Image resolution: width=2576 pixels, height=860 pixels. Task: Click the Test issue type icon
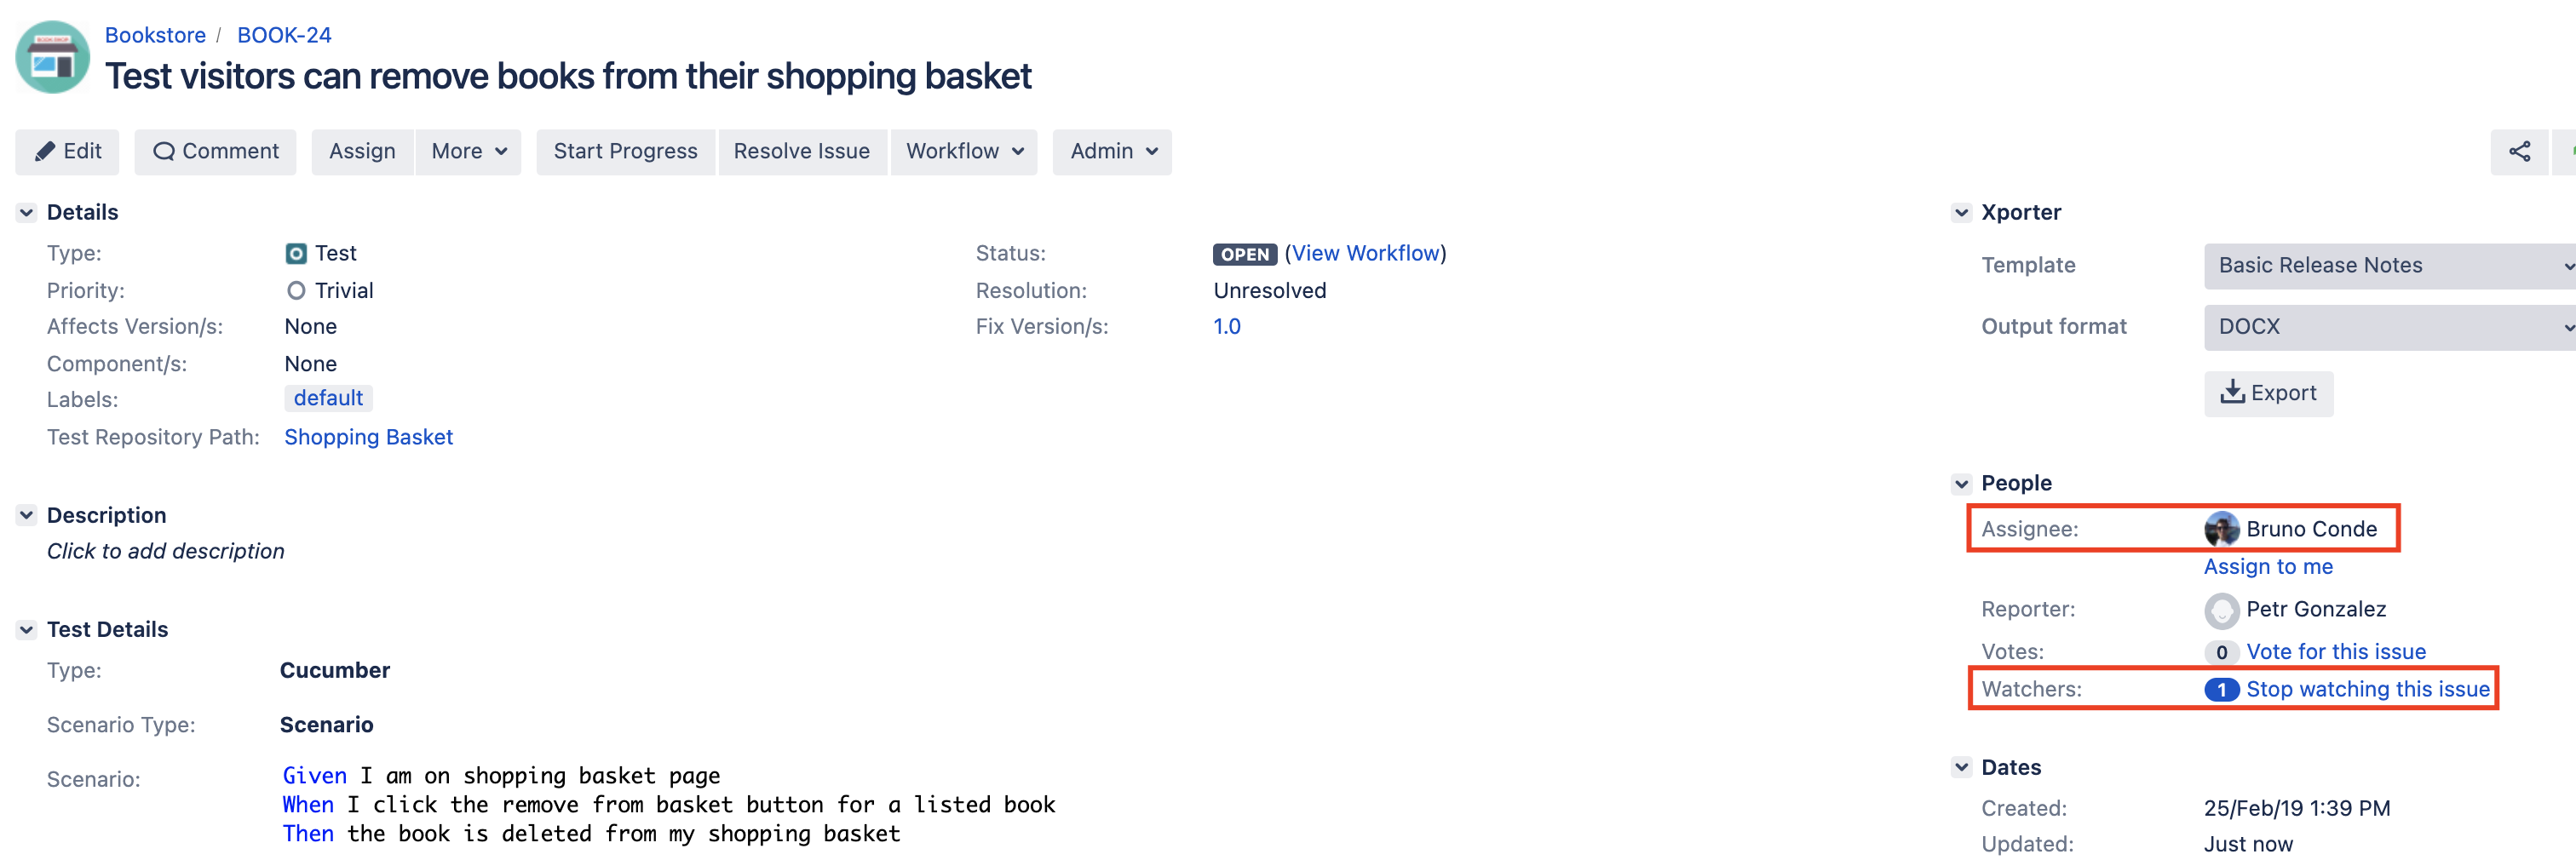coord(296,254)
